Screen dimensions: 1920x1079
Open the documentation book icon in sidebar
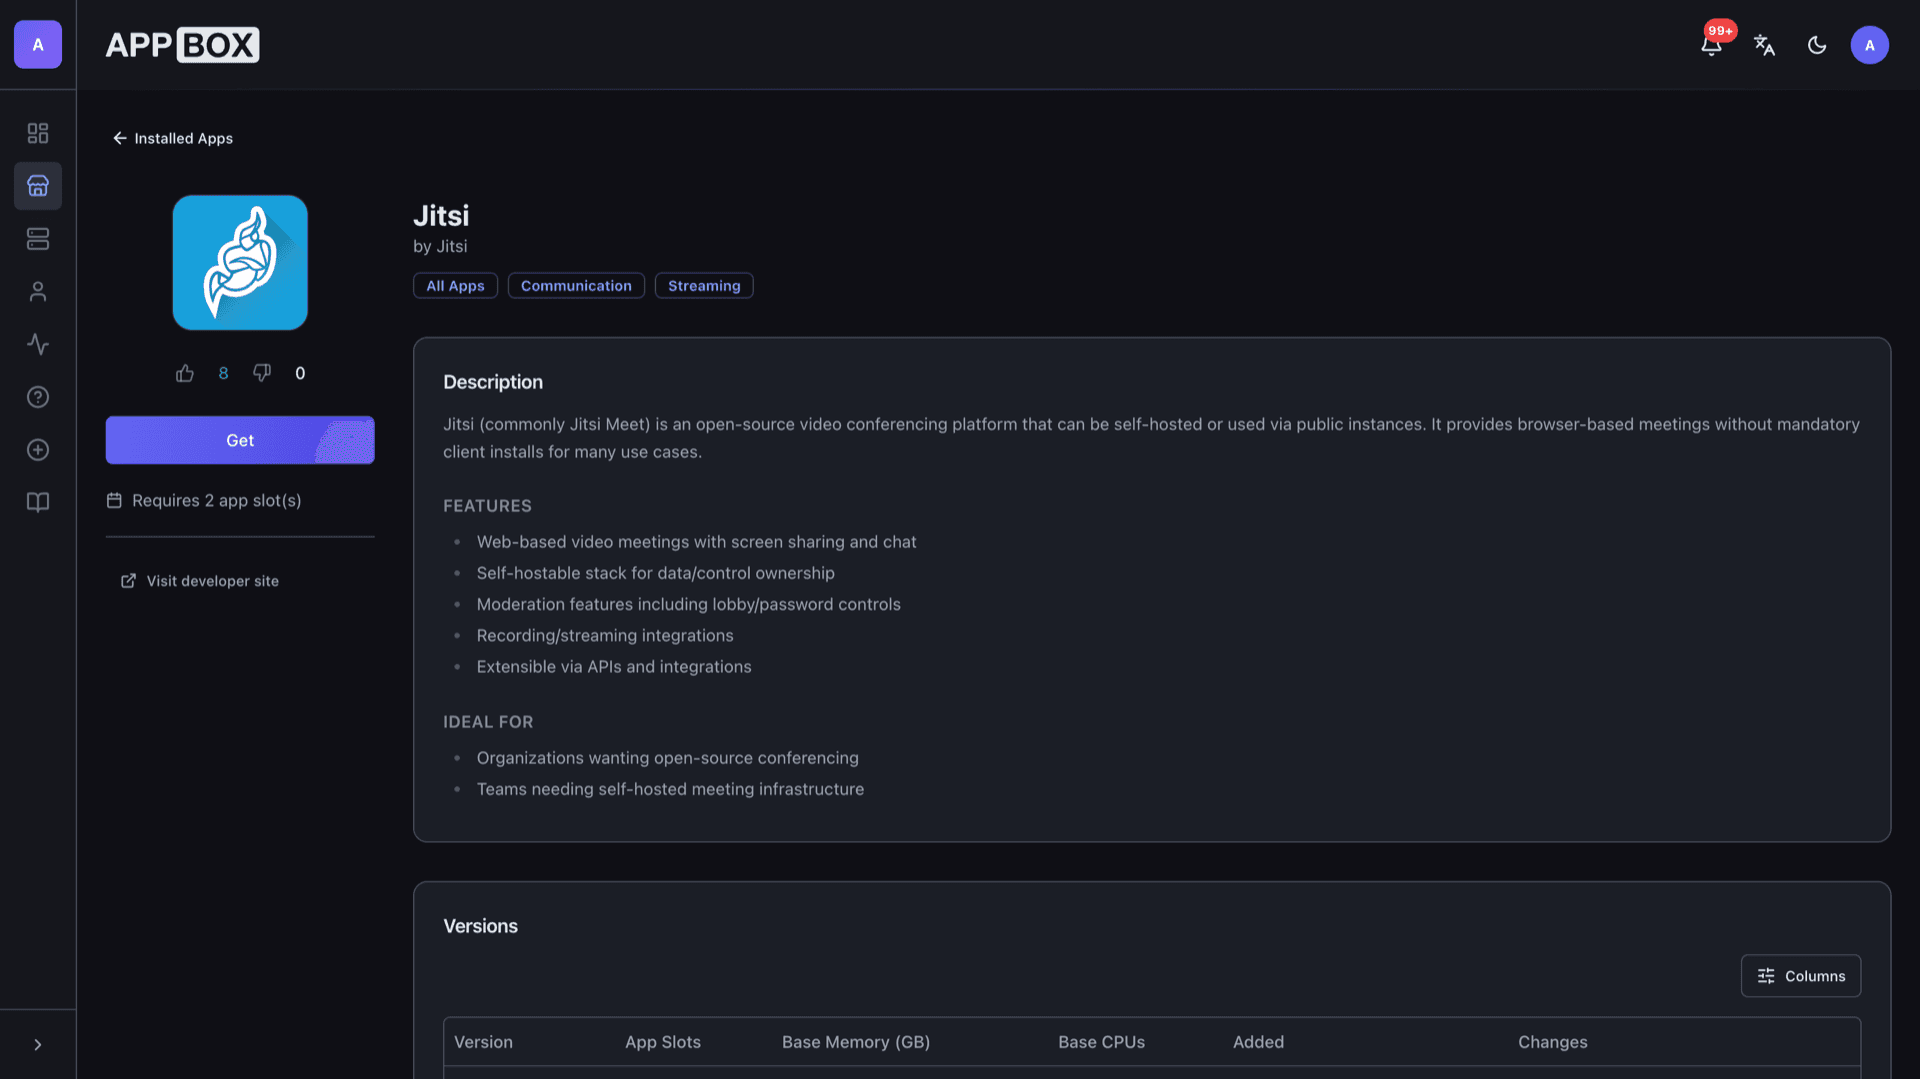[x=38, y=502]
